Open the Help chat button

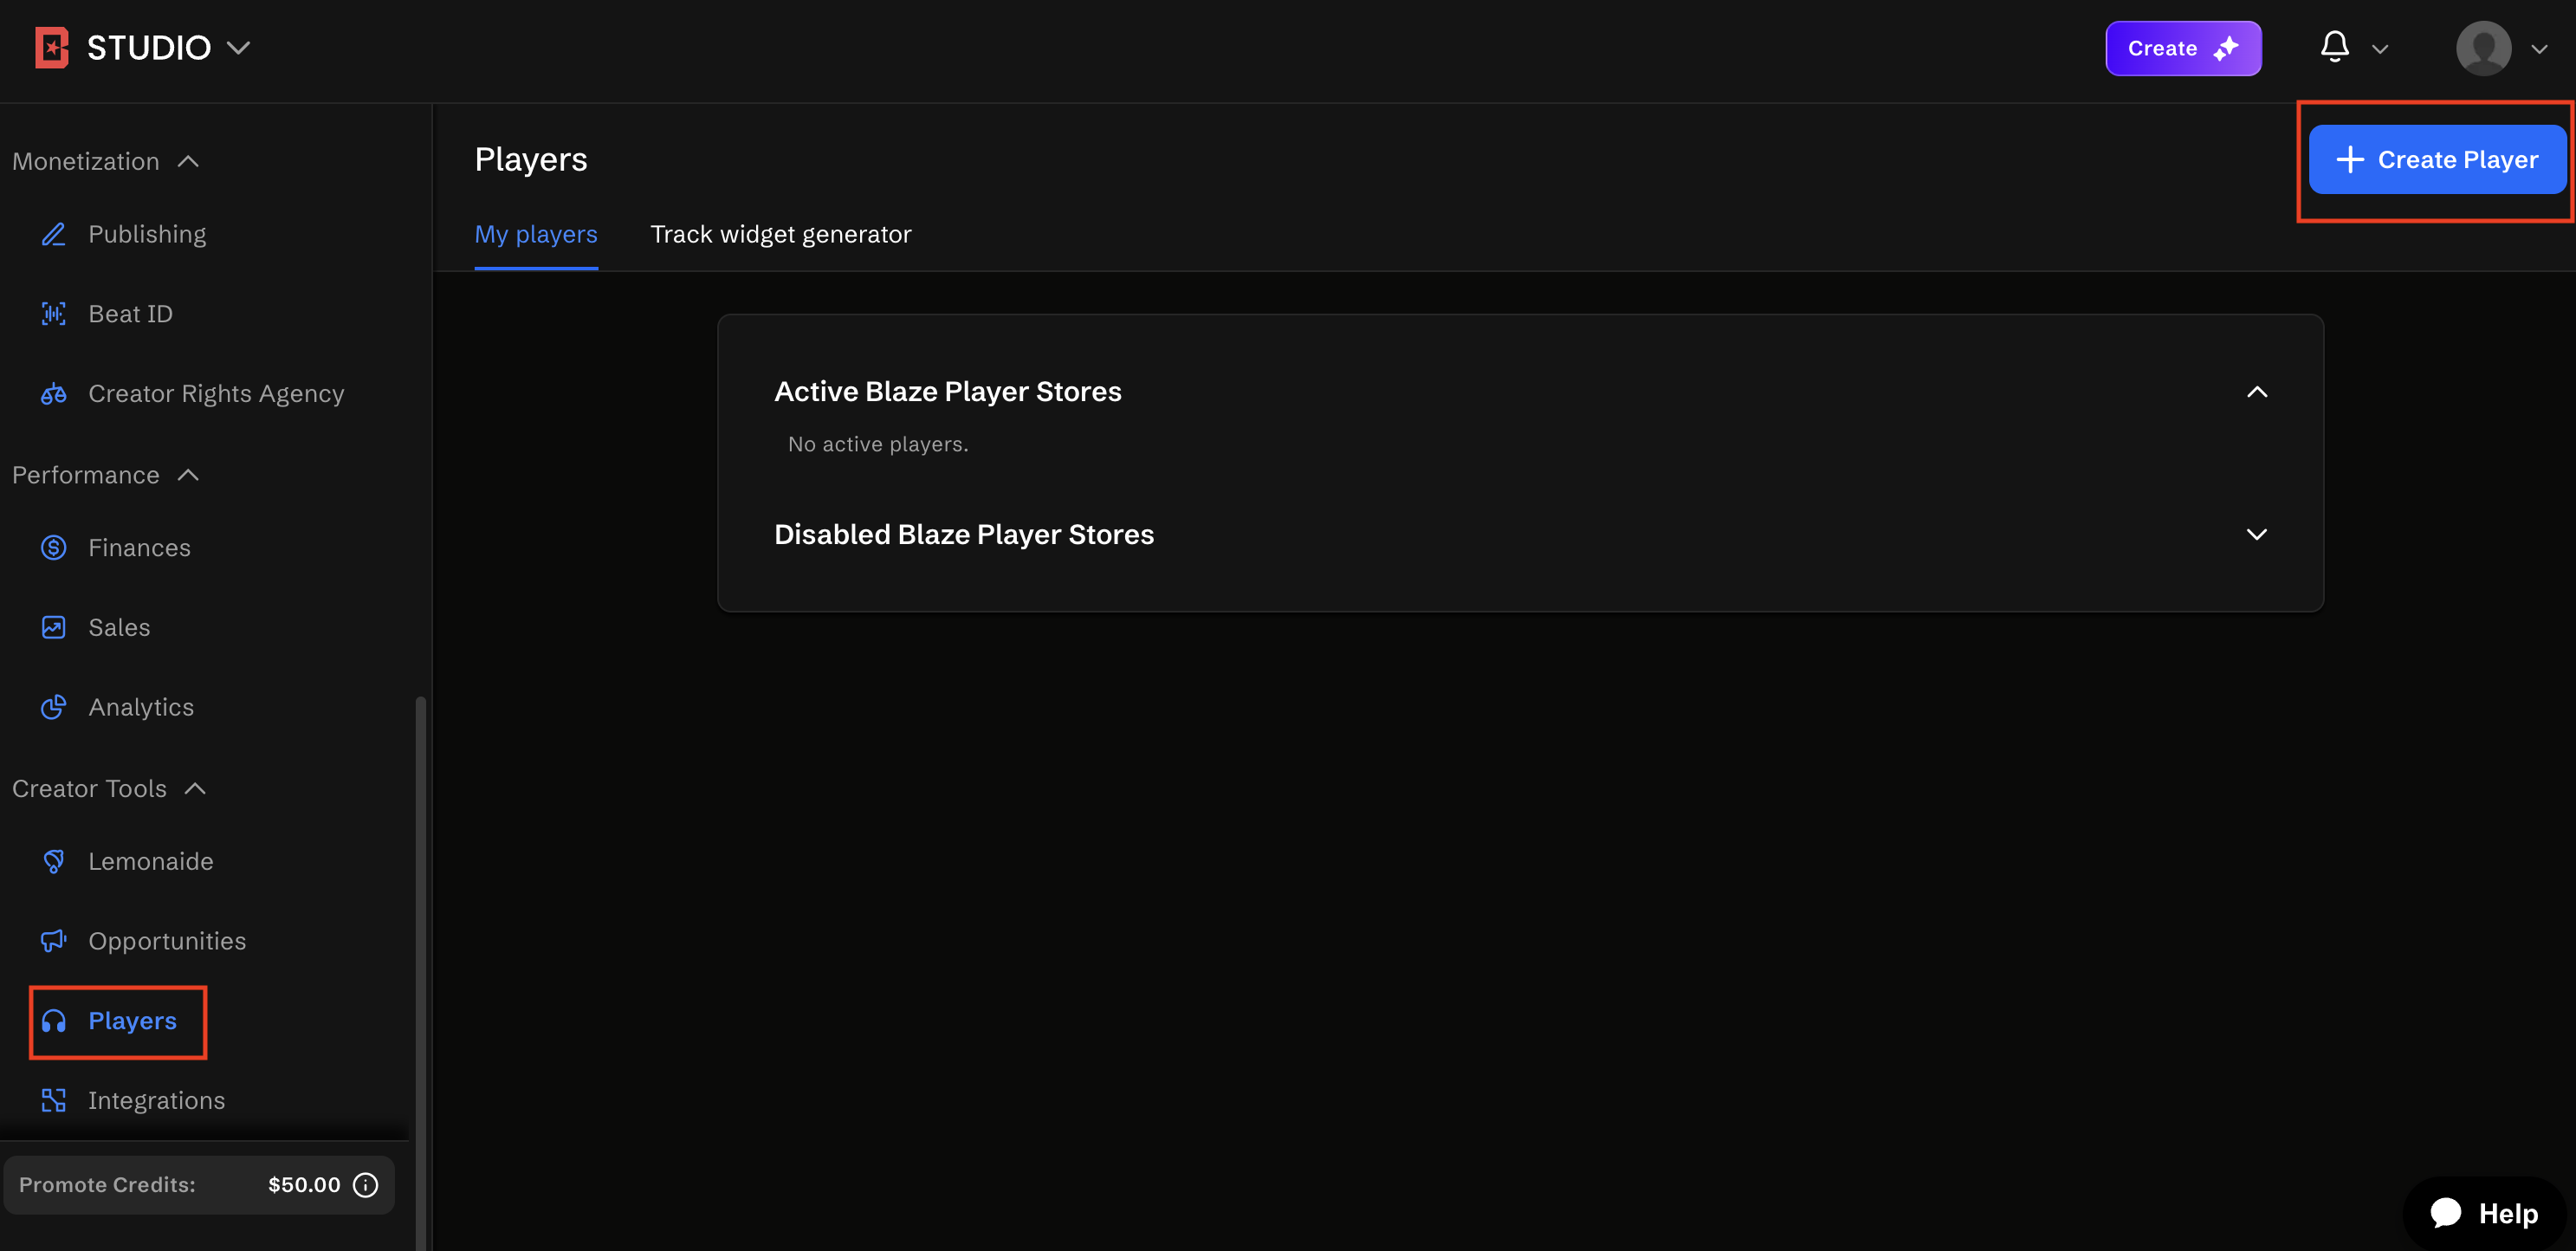(x=2484, y=1213)
